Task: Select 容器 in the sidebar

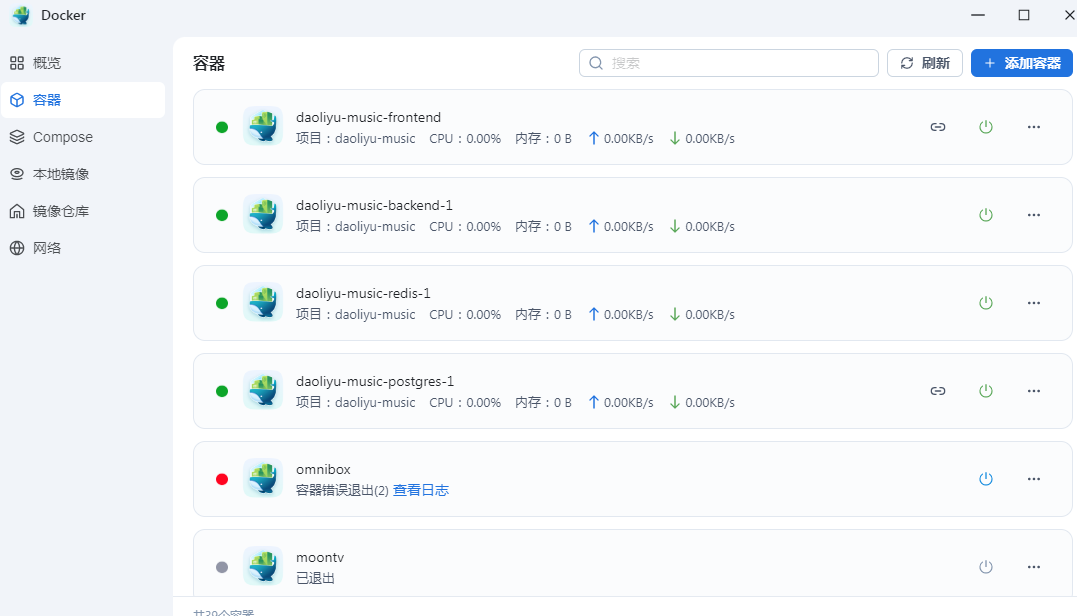Action: [82, 100]
